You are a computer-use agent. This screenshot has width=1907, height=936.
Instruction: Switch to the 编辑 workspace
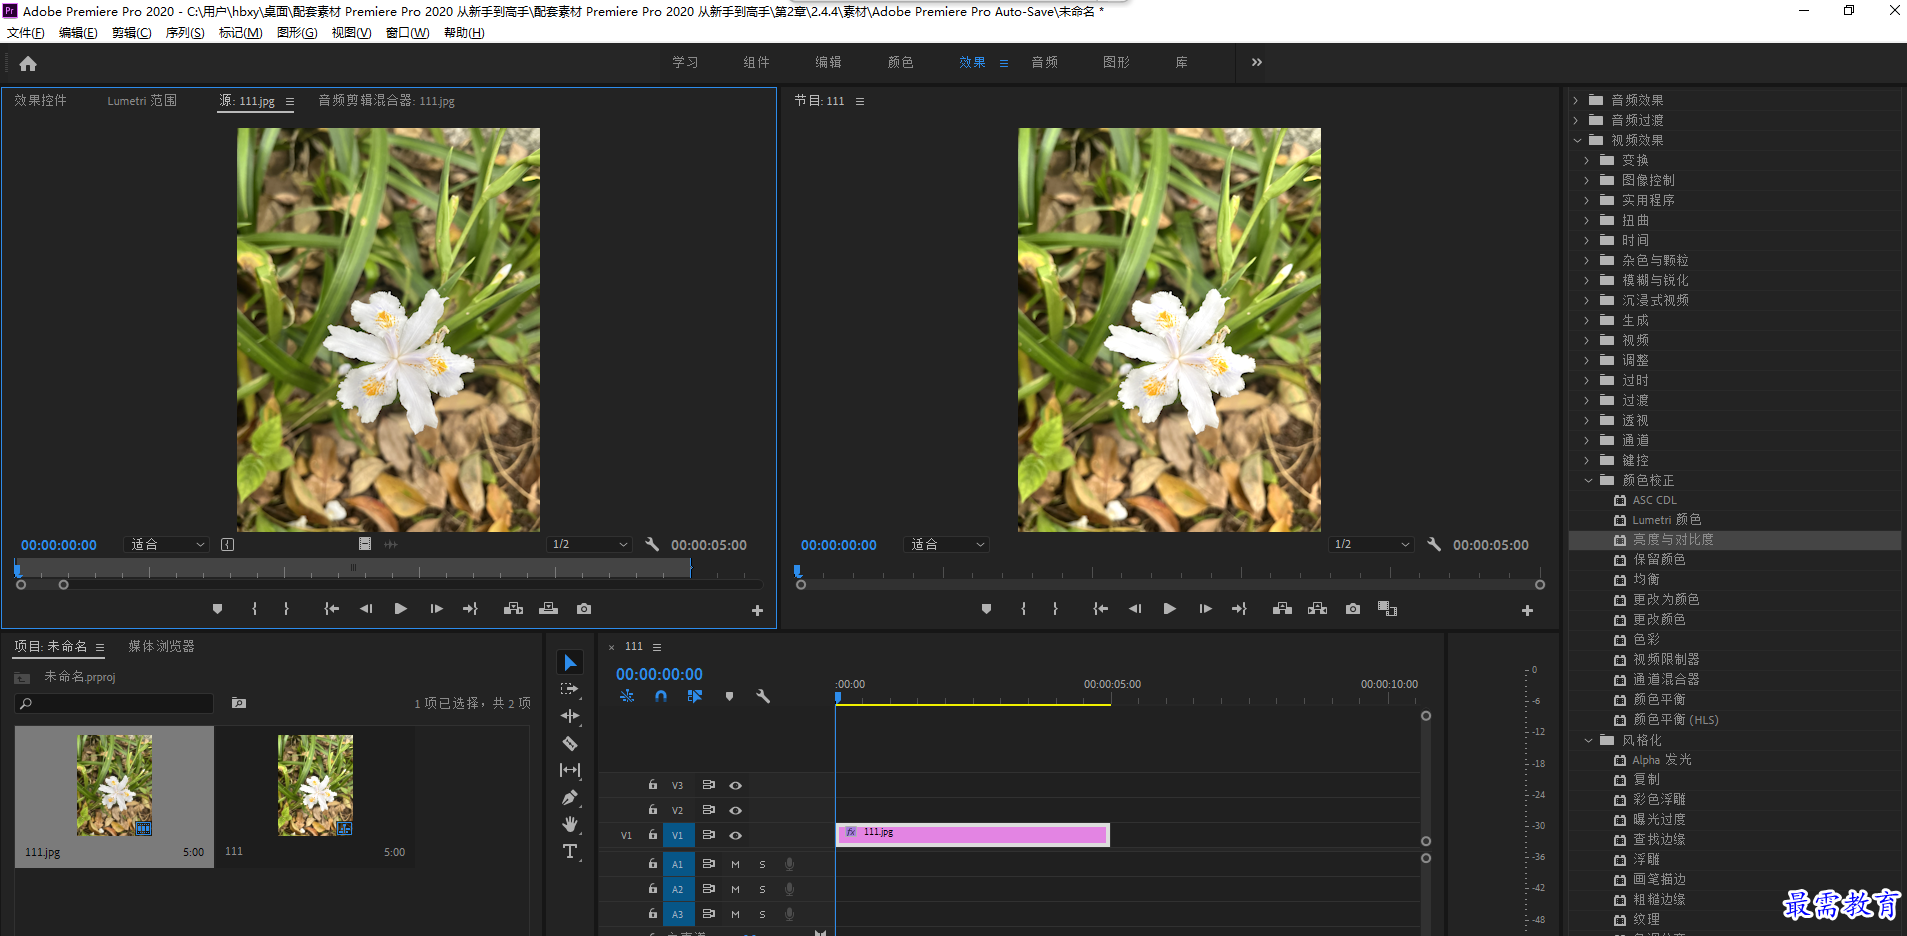[828, 62]
